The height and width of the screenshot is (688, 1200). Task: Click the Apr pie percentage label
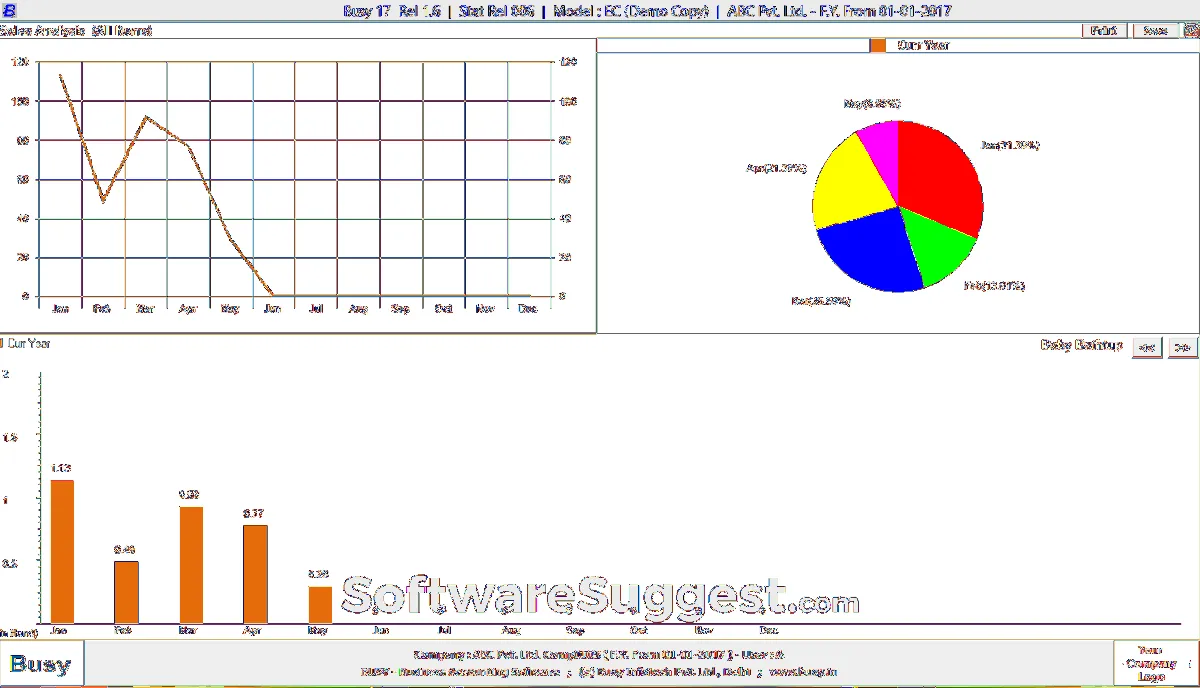coord(776,168)
